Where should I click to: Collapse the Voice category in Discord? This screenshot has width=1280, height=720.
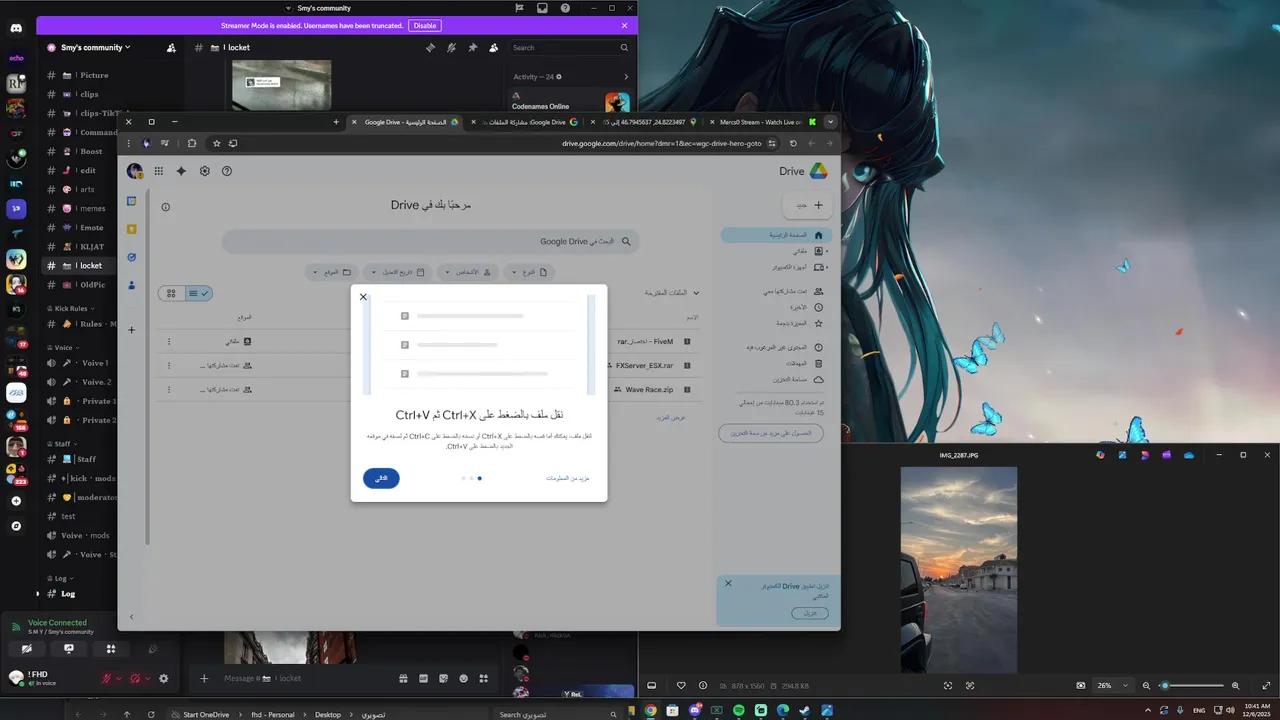(x=62, y=347)
